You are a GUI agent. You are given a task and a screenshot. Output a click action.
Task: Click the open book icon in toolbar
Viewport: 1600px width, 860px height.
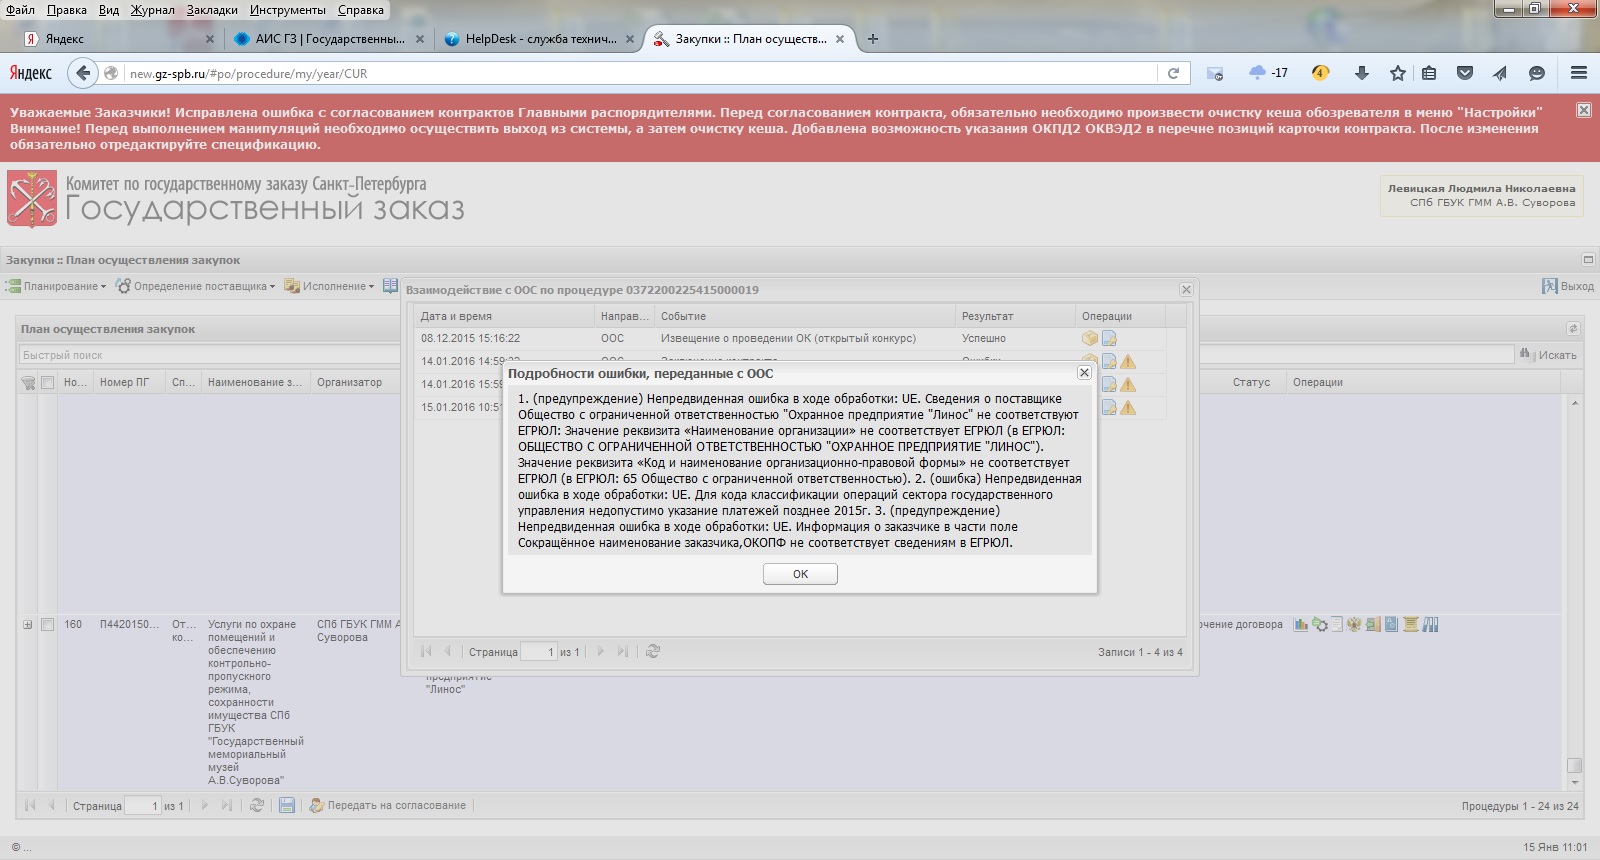[x=390, y=286]
